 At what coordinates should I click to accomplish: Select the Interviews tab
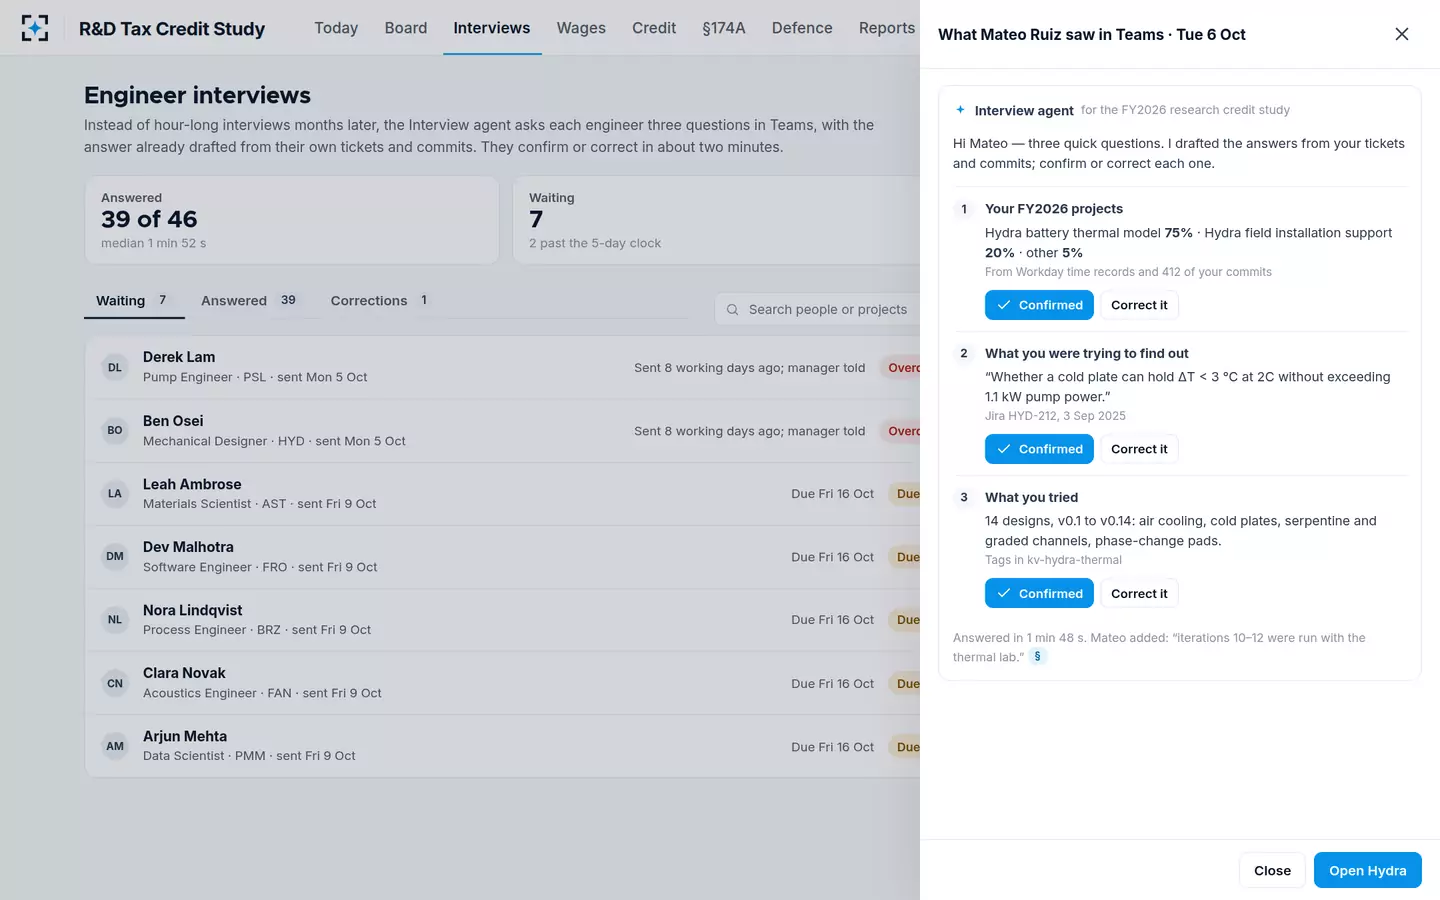pos(492,28)
